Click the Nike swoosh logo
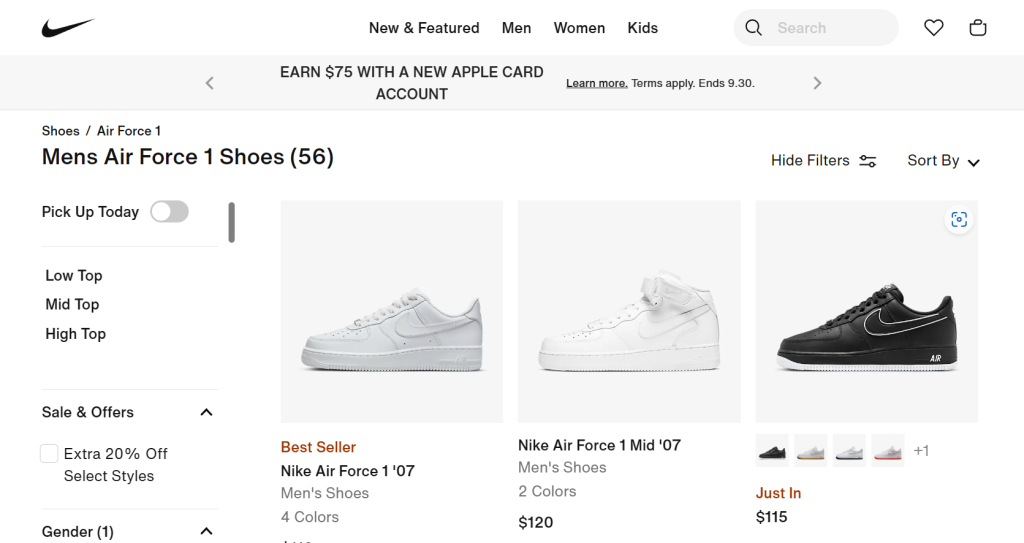 click(x=67, y=28)
